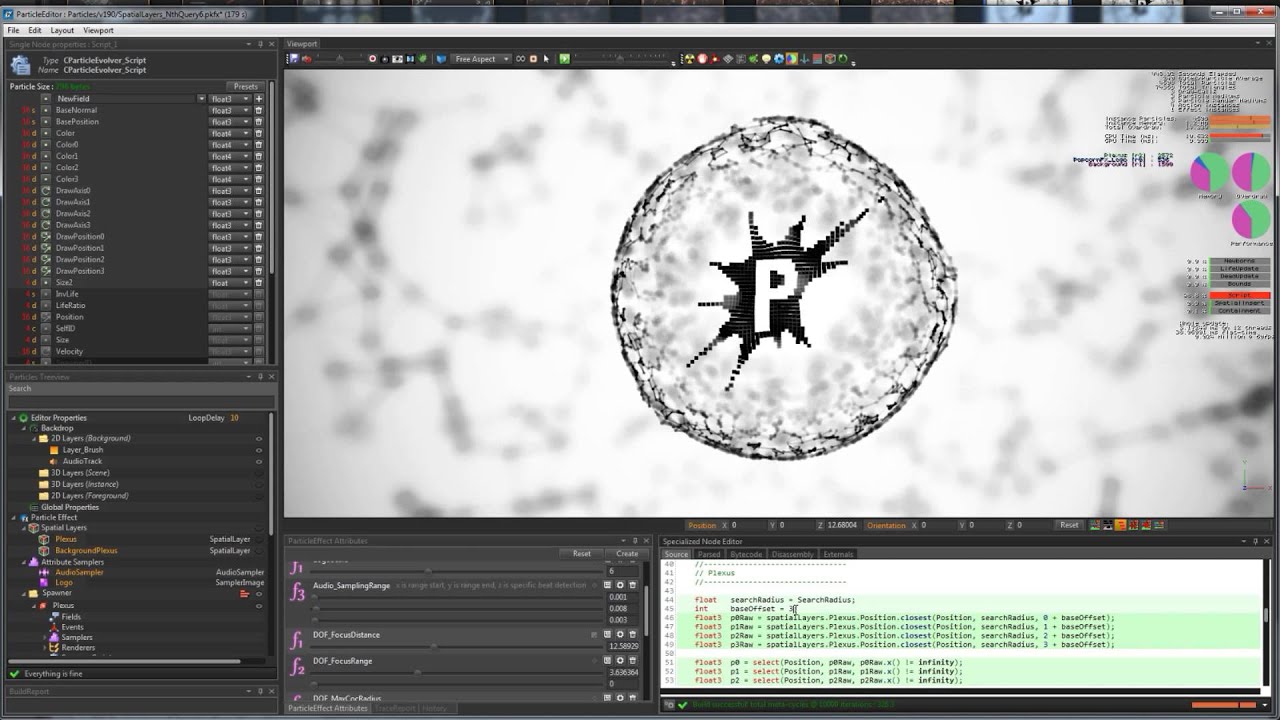Click the script node type icon in properties header
The image size is (1280, 720).
click(20, 65)
